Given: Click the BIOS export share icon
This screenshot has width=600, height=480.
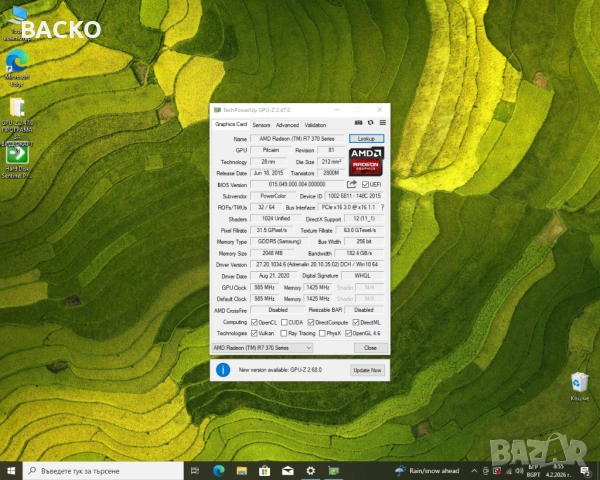Looking at the screenshot, I should click(352, 184).
